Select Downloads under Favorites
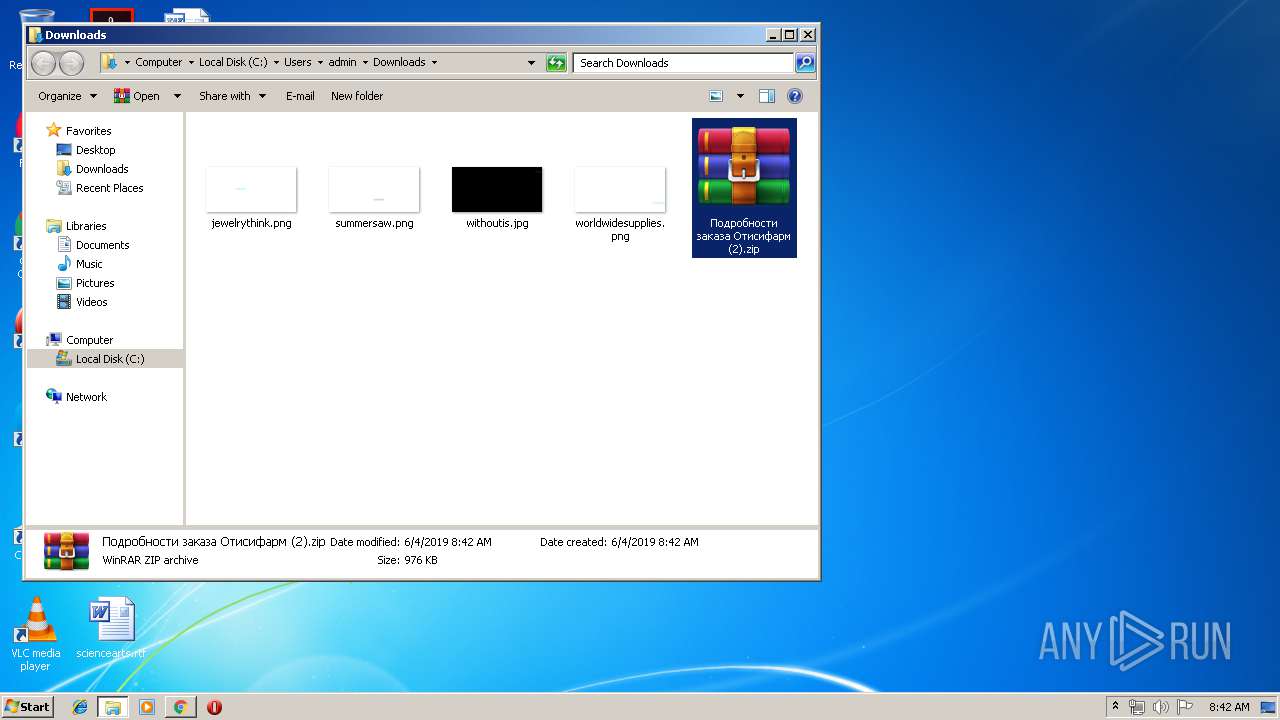 [102, 169]
